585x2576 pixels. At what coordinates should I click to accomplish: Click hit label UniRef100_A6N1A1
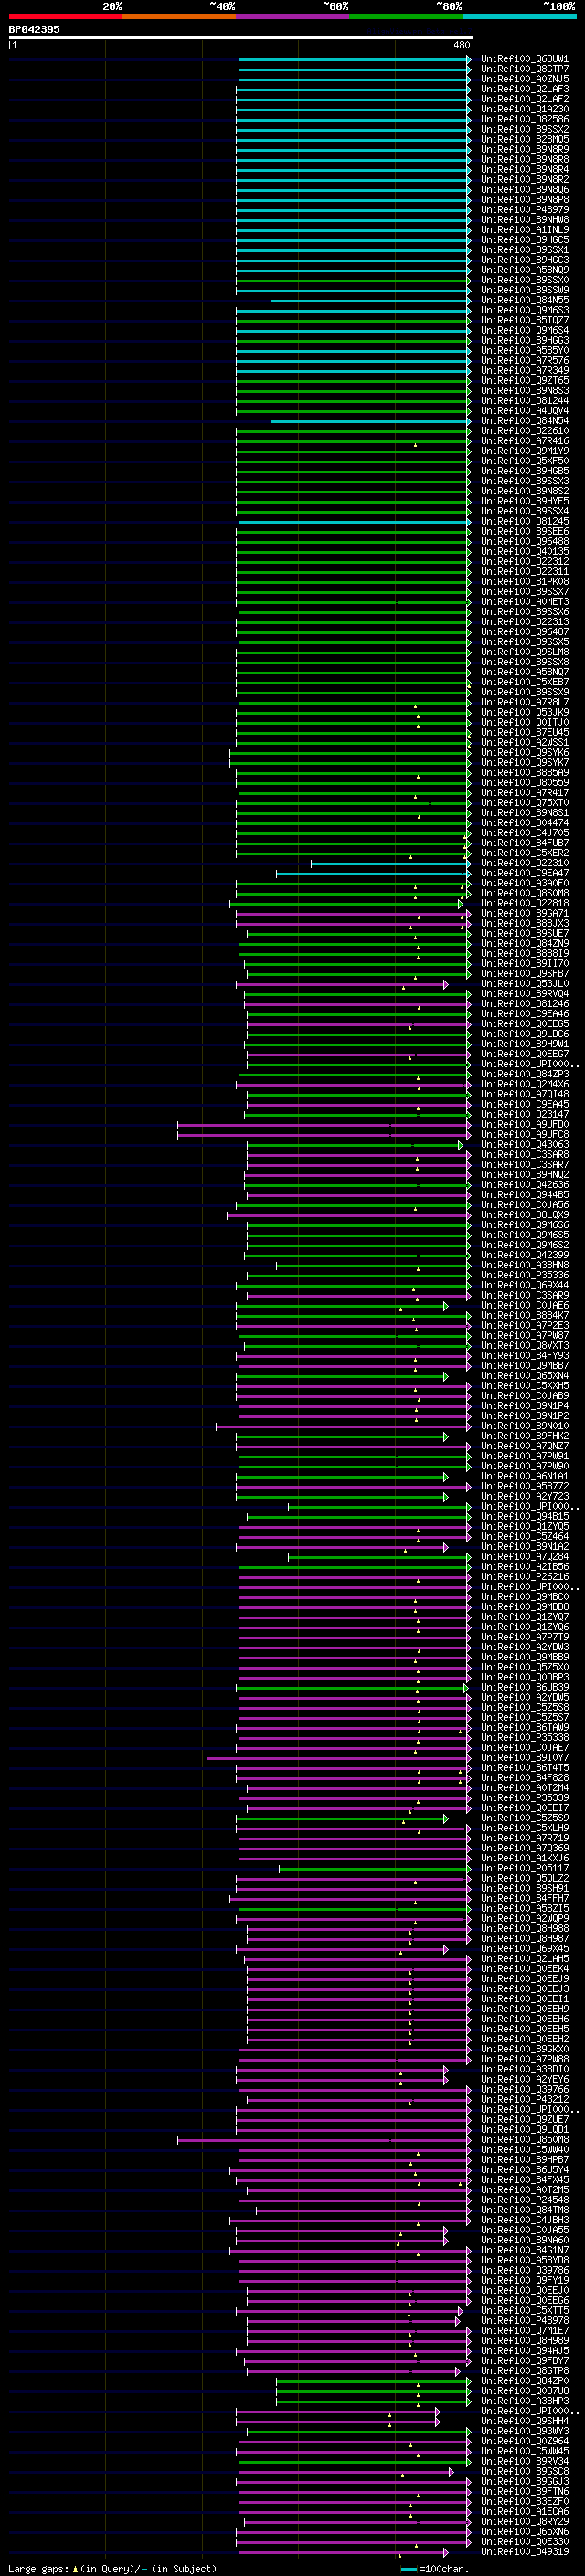(x=525, y=1476)
